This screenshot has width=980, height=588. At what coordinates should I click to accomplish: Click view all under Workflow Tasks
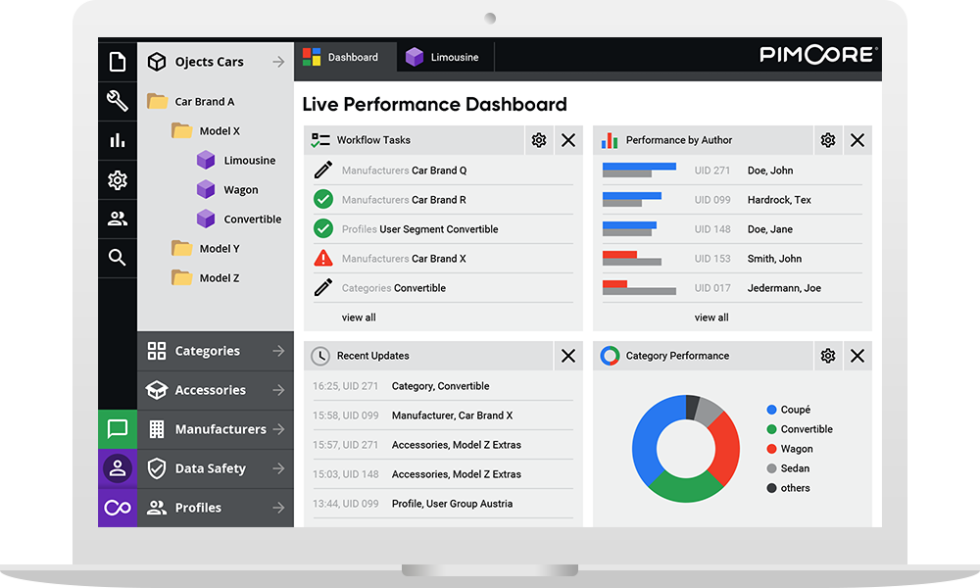(x=359, y=318)
